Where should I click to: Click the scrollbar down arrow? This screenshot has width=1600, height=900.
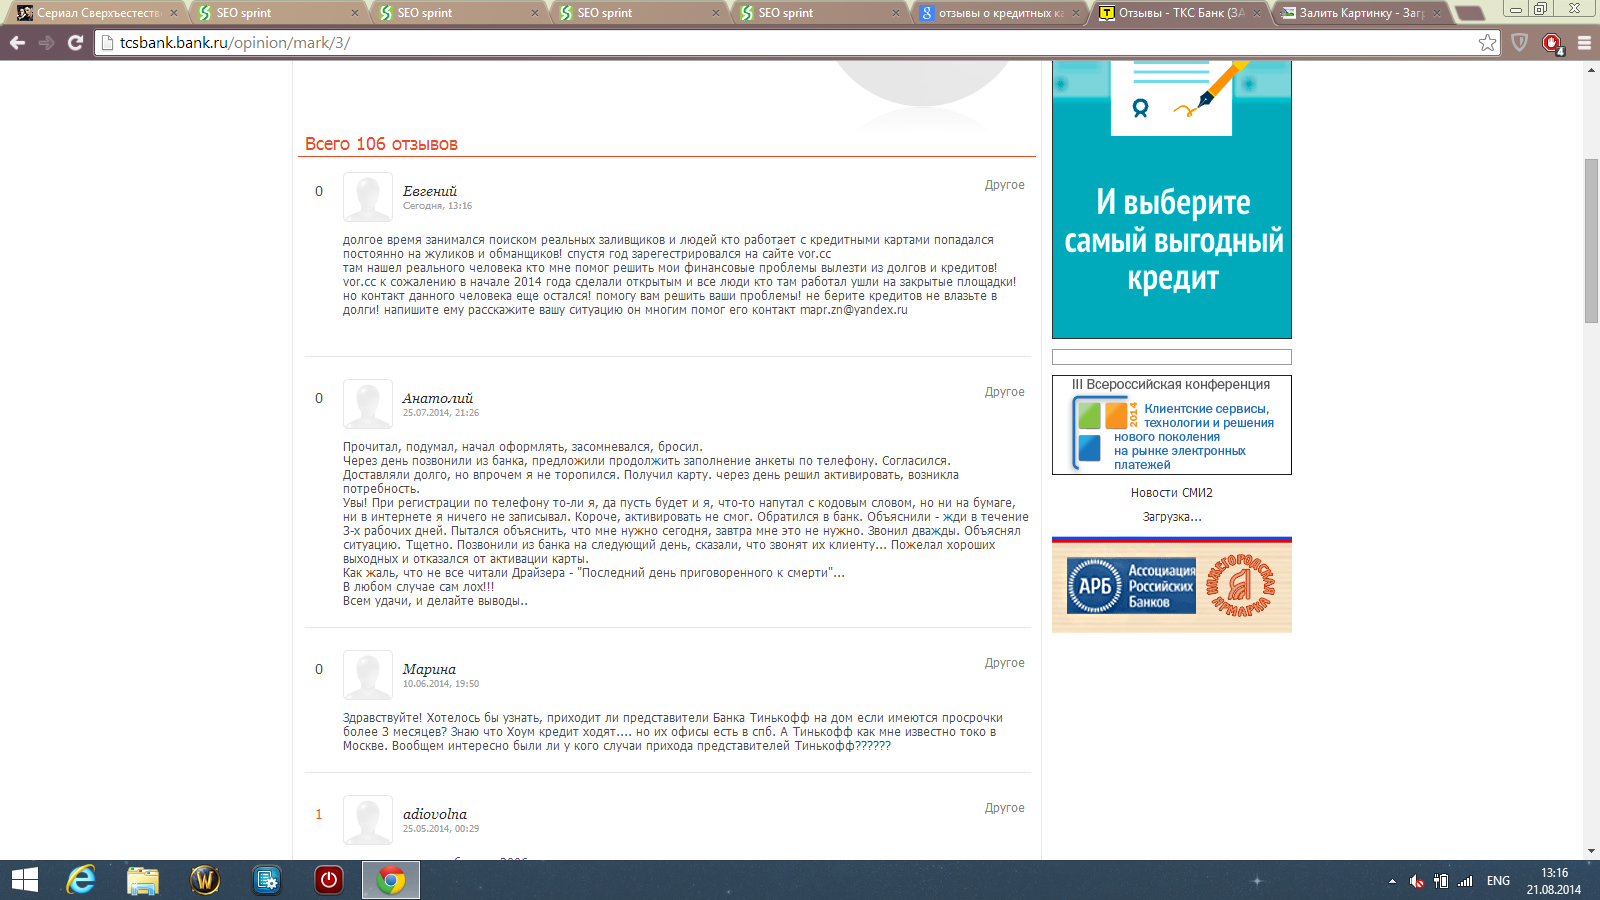1591,851
